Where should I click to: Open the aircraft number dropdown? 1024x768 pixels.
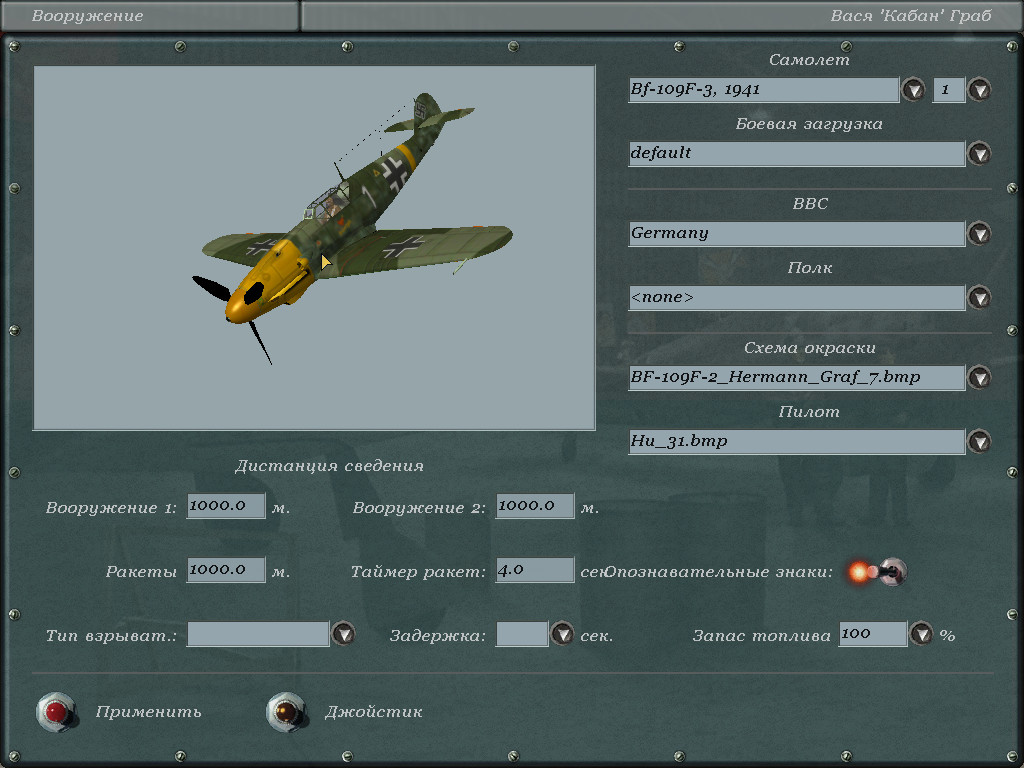[x=979, y=90]
